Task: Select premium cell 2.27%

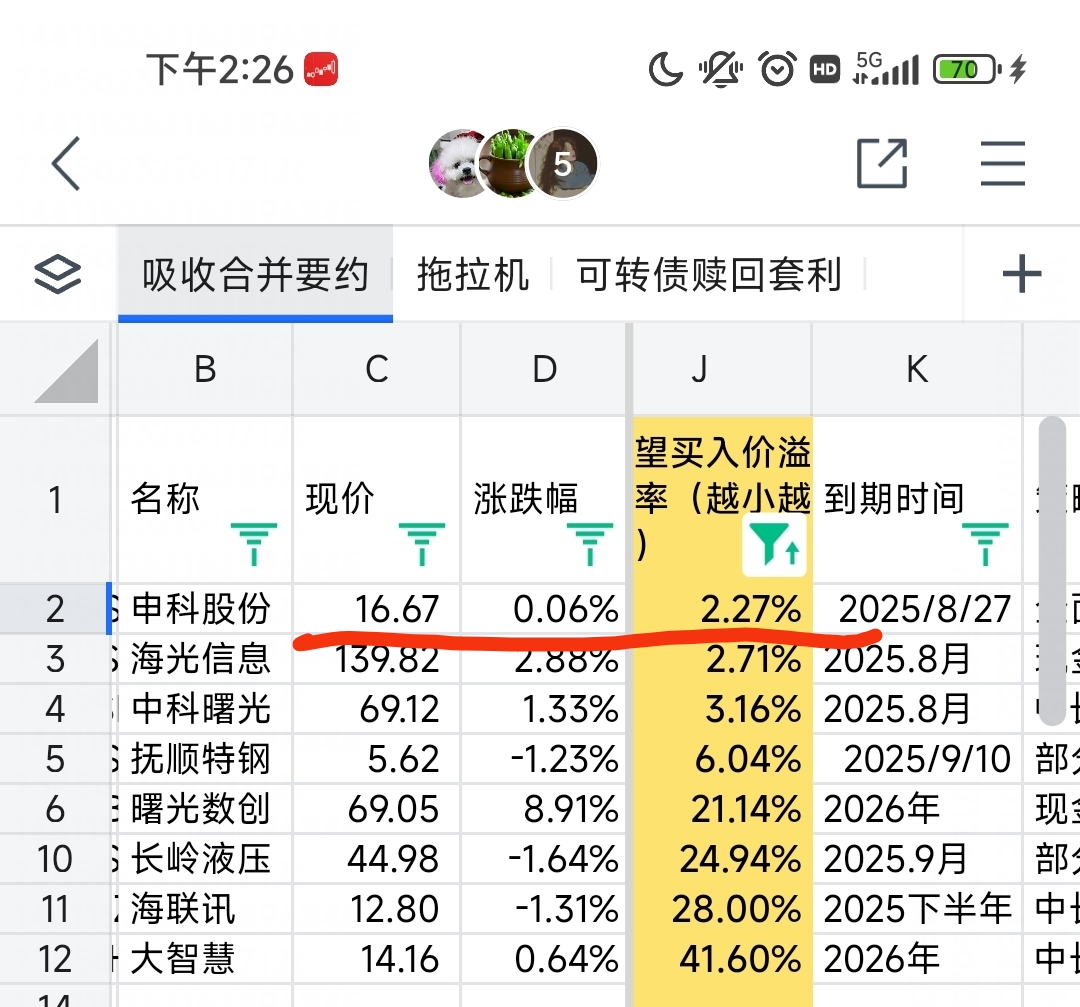Action: click(x=723, y=609)
